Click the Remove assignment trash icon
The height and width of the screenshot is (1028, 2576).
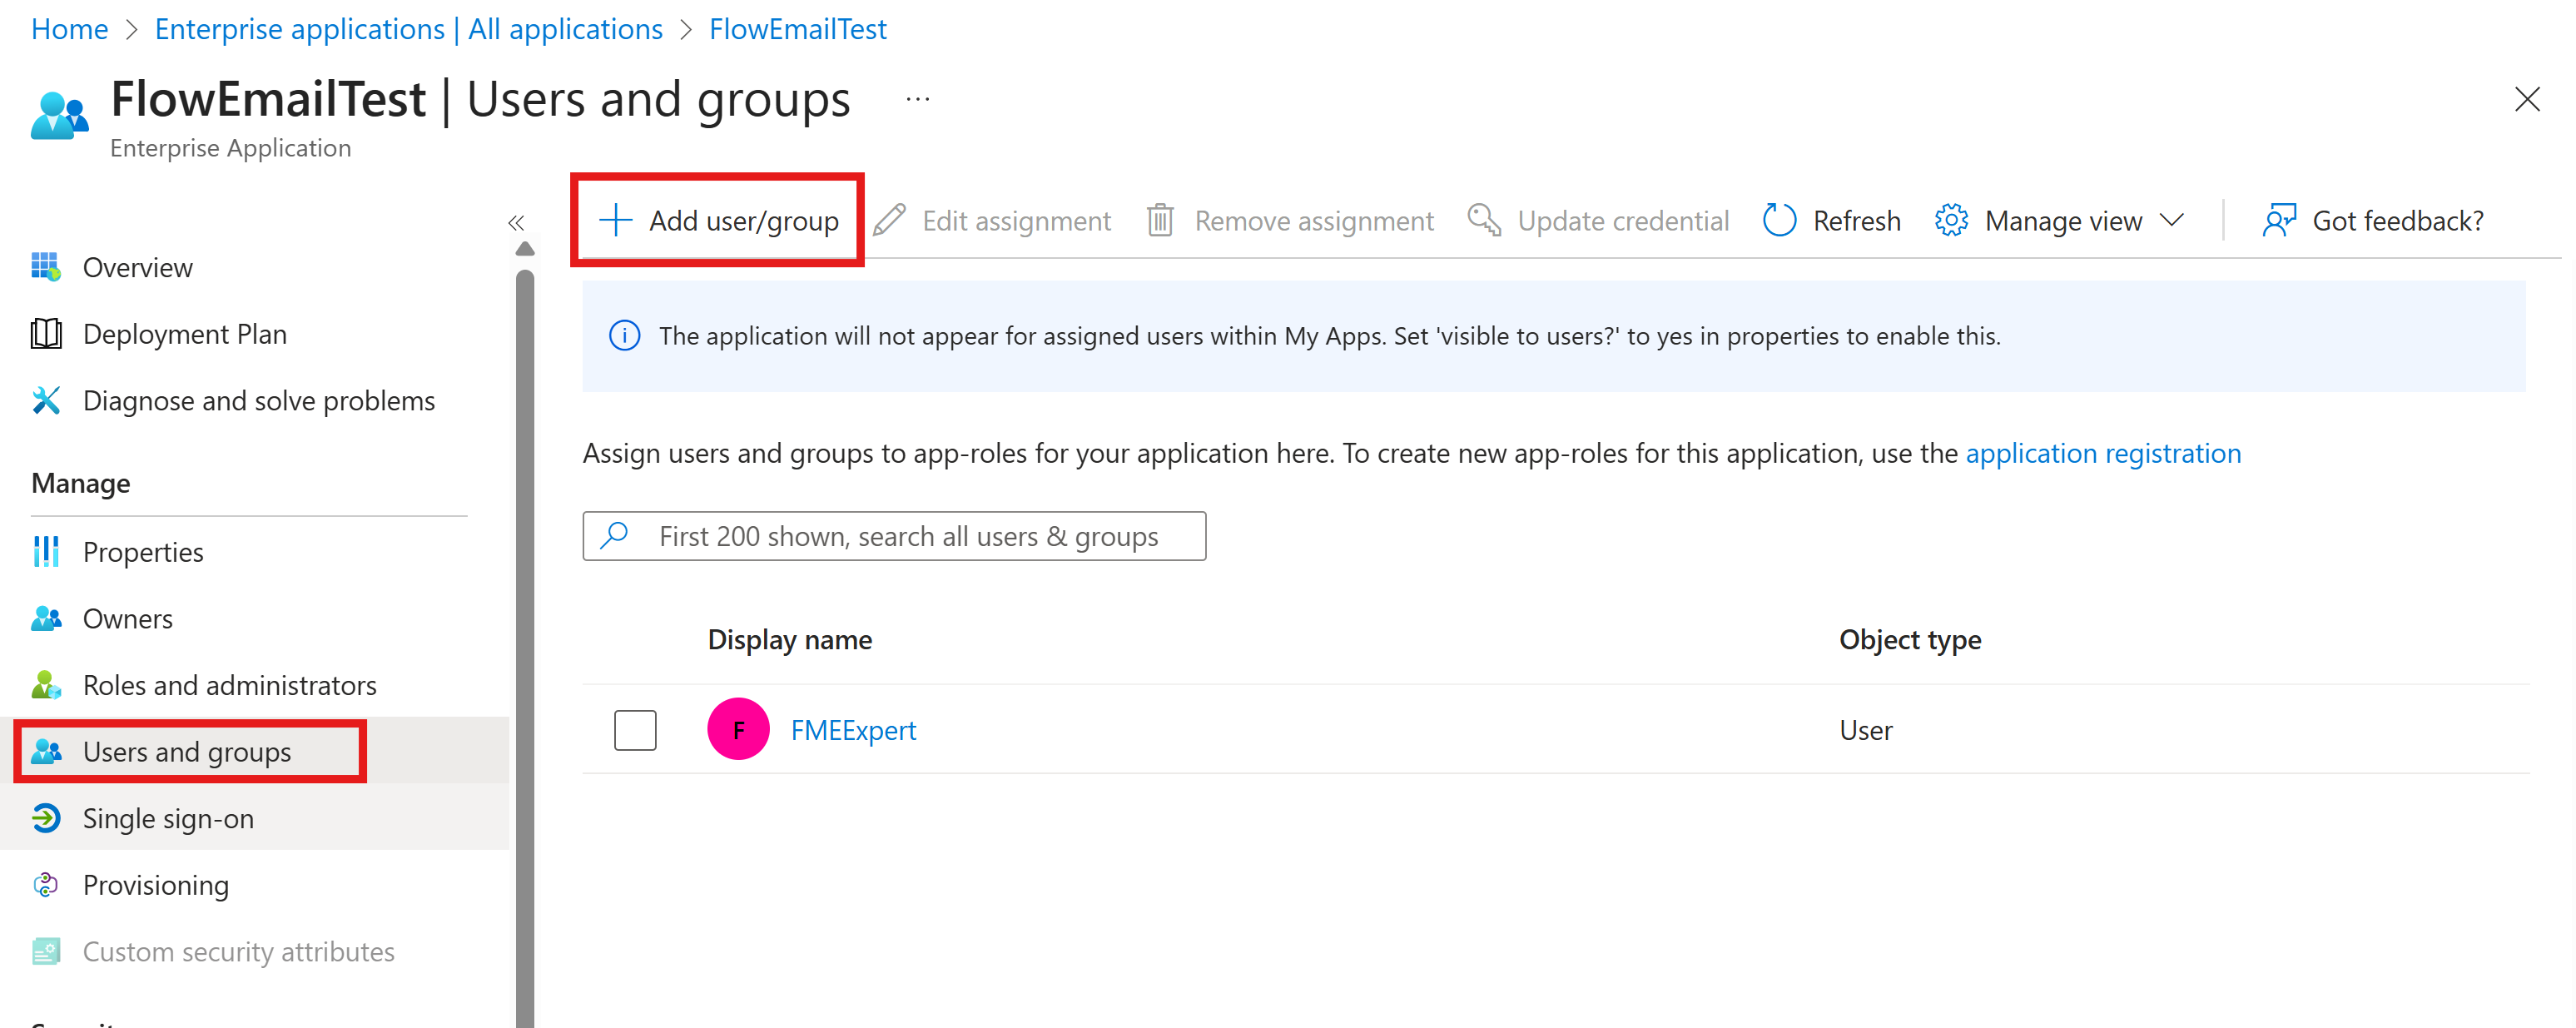pyautogui.click(x=1160, y=220)
